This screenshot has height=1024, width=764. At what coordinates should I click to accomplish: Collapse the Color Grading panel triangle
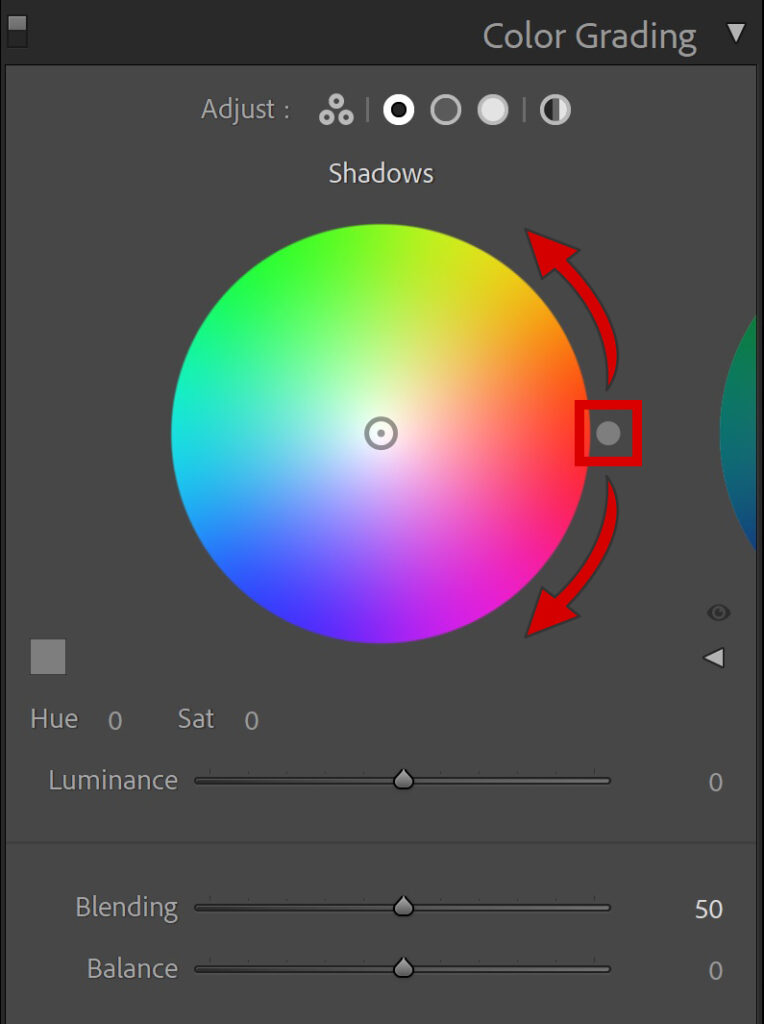(736, 33)
